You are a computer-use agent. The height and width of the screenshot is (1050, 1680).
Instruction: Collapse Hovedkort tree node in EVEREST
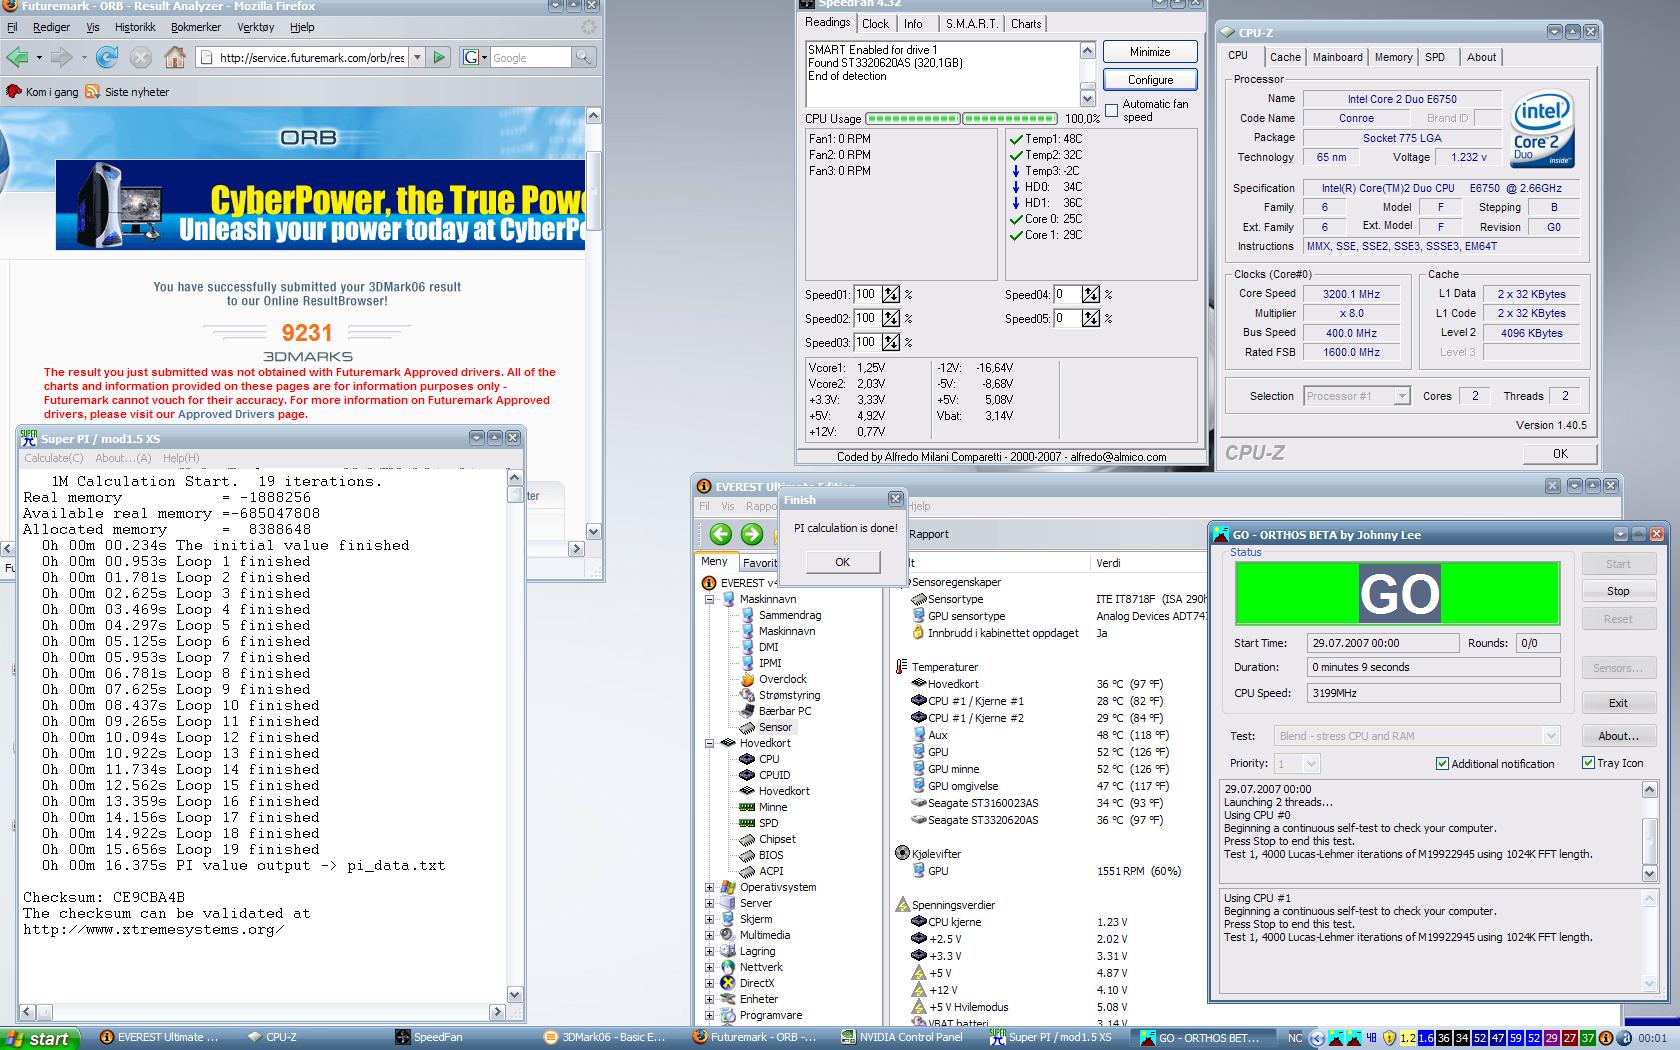tap(710, 743)
